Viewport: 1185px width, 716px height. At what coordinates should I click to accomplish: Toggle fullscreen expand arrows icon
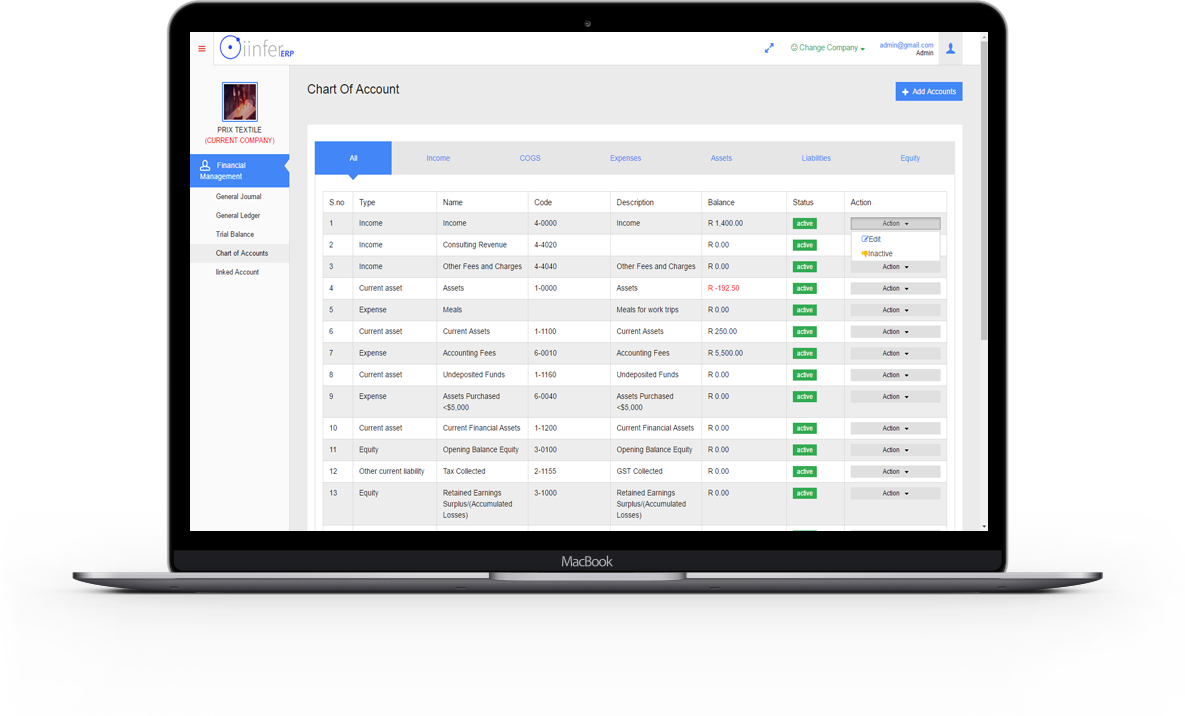[769, 48]
